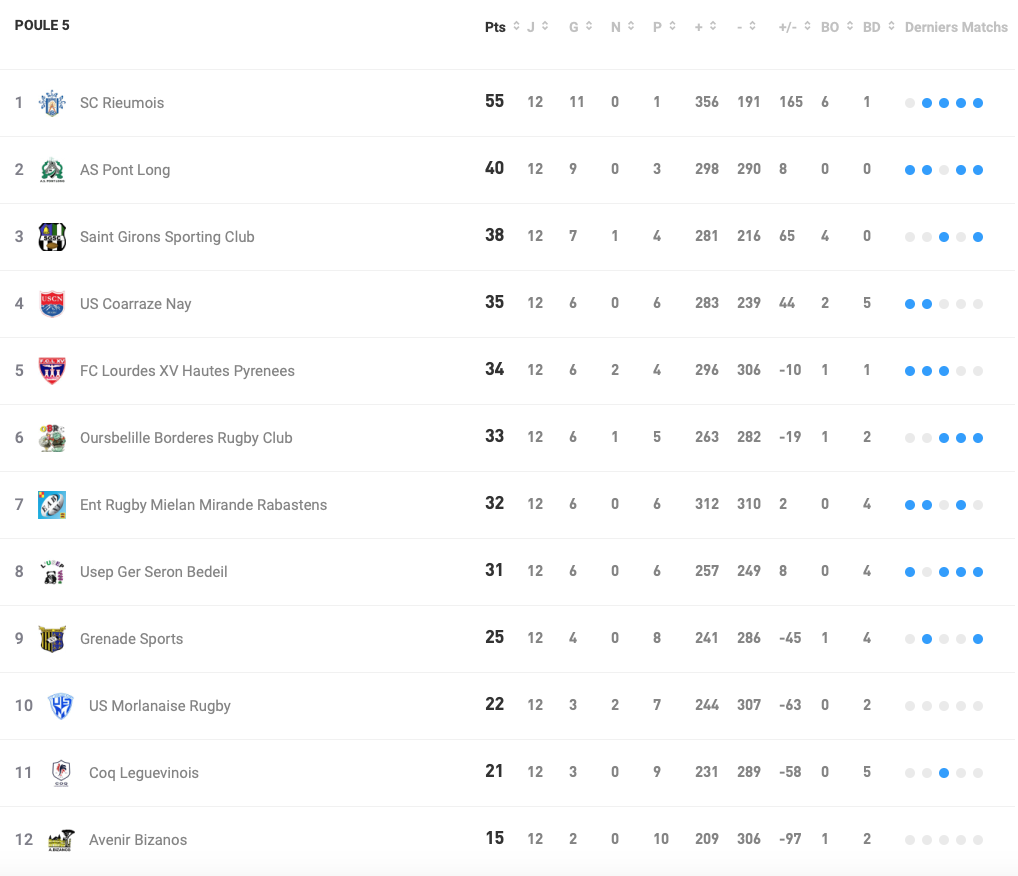Click the FC Lourdes XV Hautes Pyrenees crest
Viewport: 1018px width, 876px height.
click(x=52, y=370)
